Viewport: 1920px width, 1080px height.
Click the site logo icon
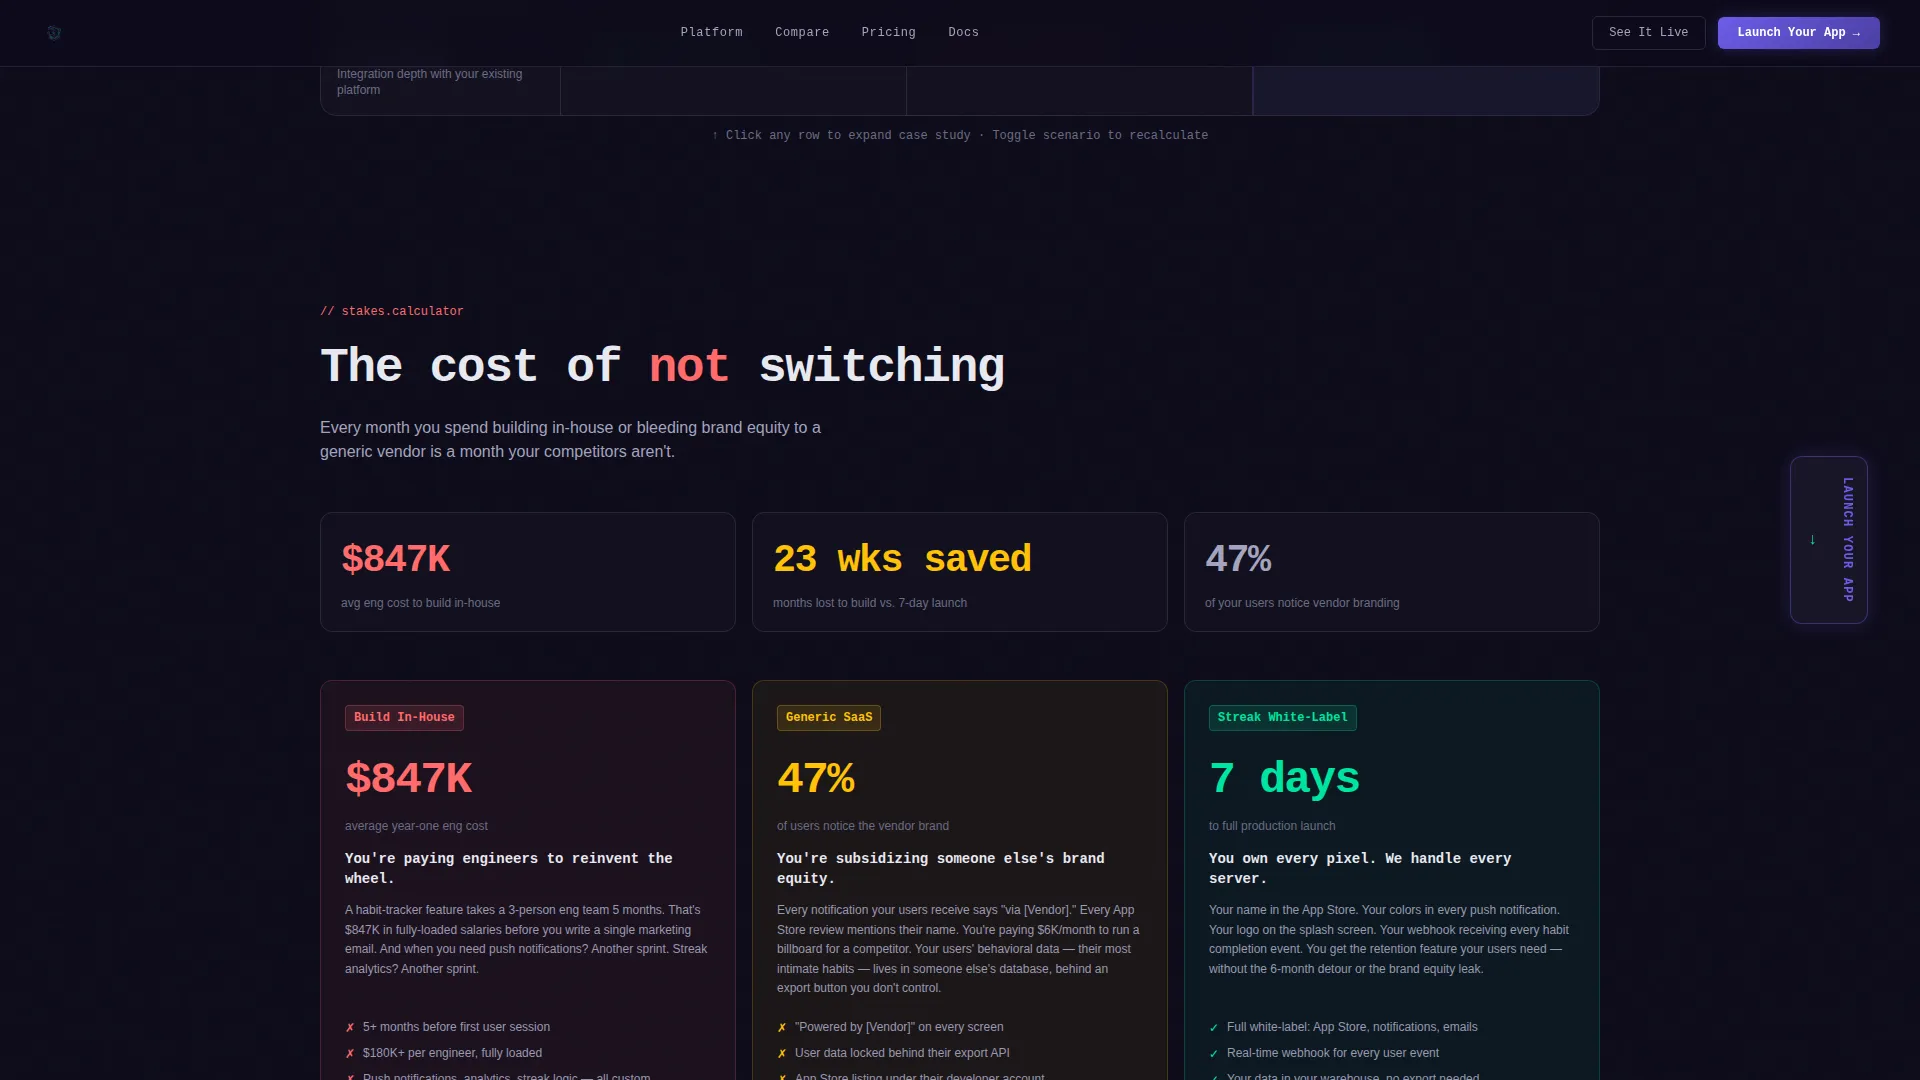[x=54, y=33]
